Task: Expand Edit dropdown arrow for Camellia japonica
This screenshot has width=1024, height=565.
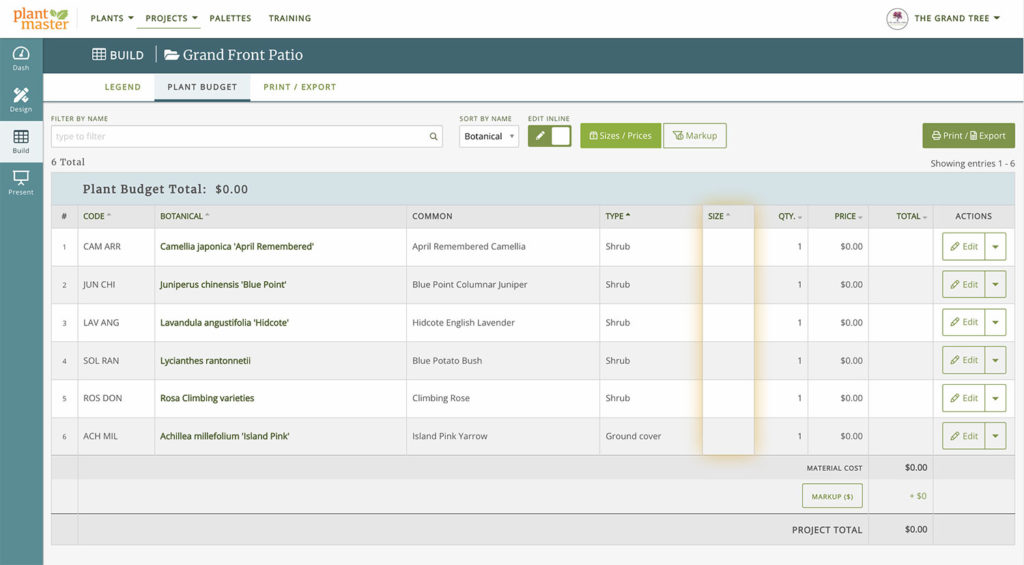Action: coord(995,246)
